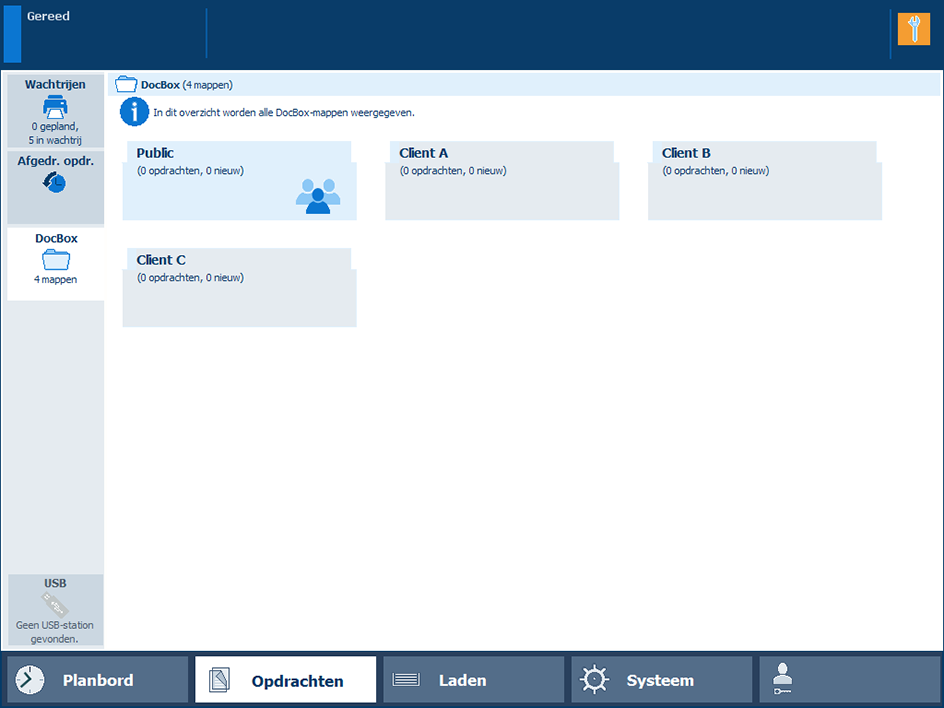The width and height of the screenshot is (944, 708).
Task: Click the shared users icon on Public folder
Action: coord(318,194)
